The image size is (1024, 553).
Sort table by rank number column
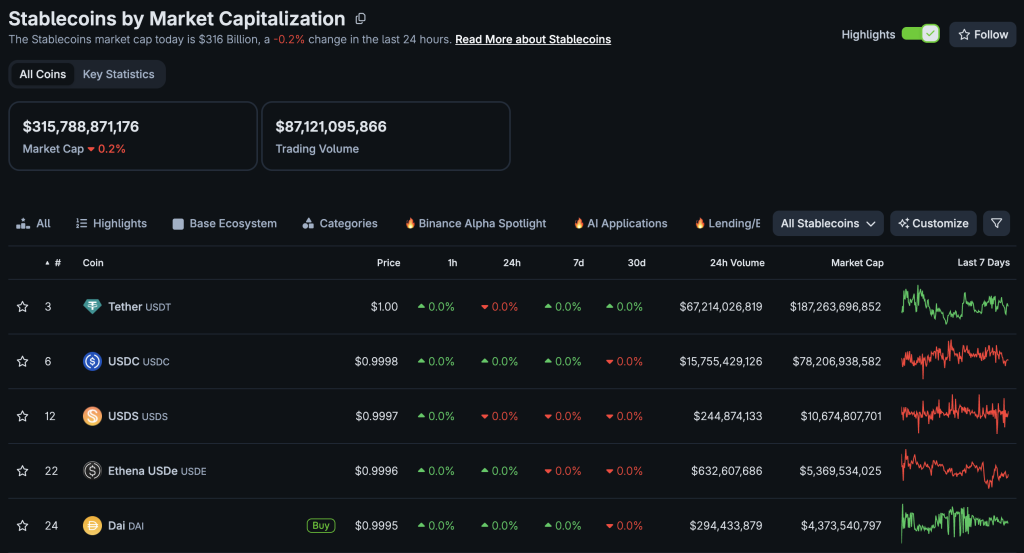[x=54, y=263]
